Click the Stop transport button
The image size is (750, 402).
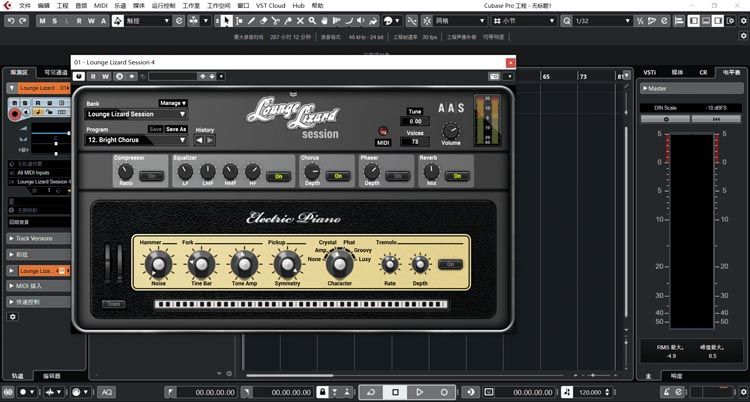click(x=396, y=392)
